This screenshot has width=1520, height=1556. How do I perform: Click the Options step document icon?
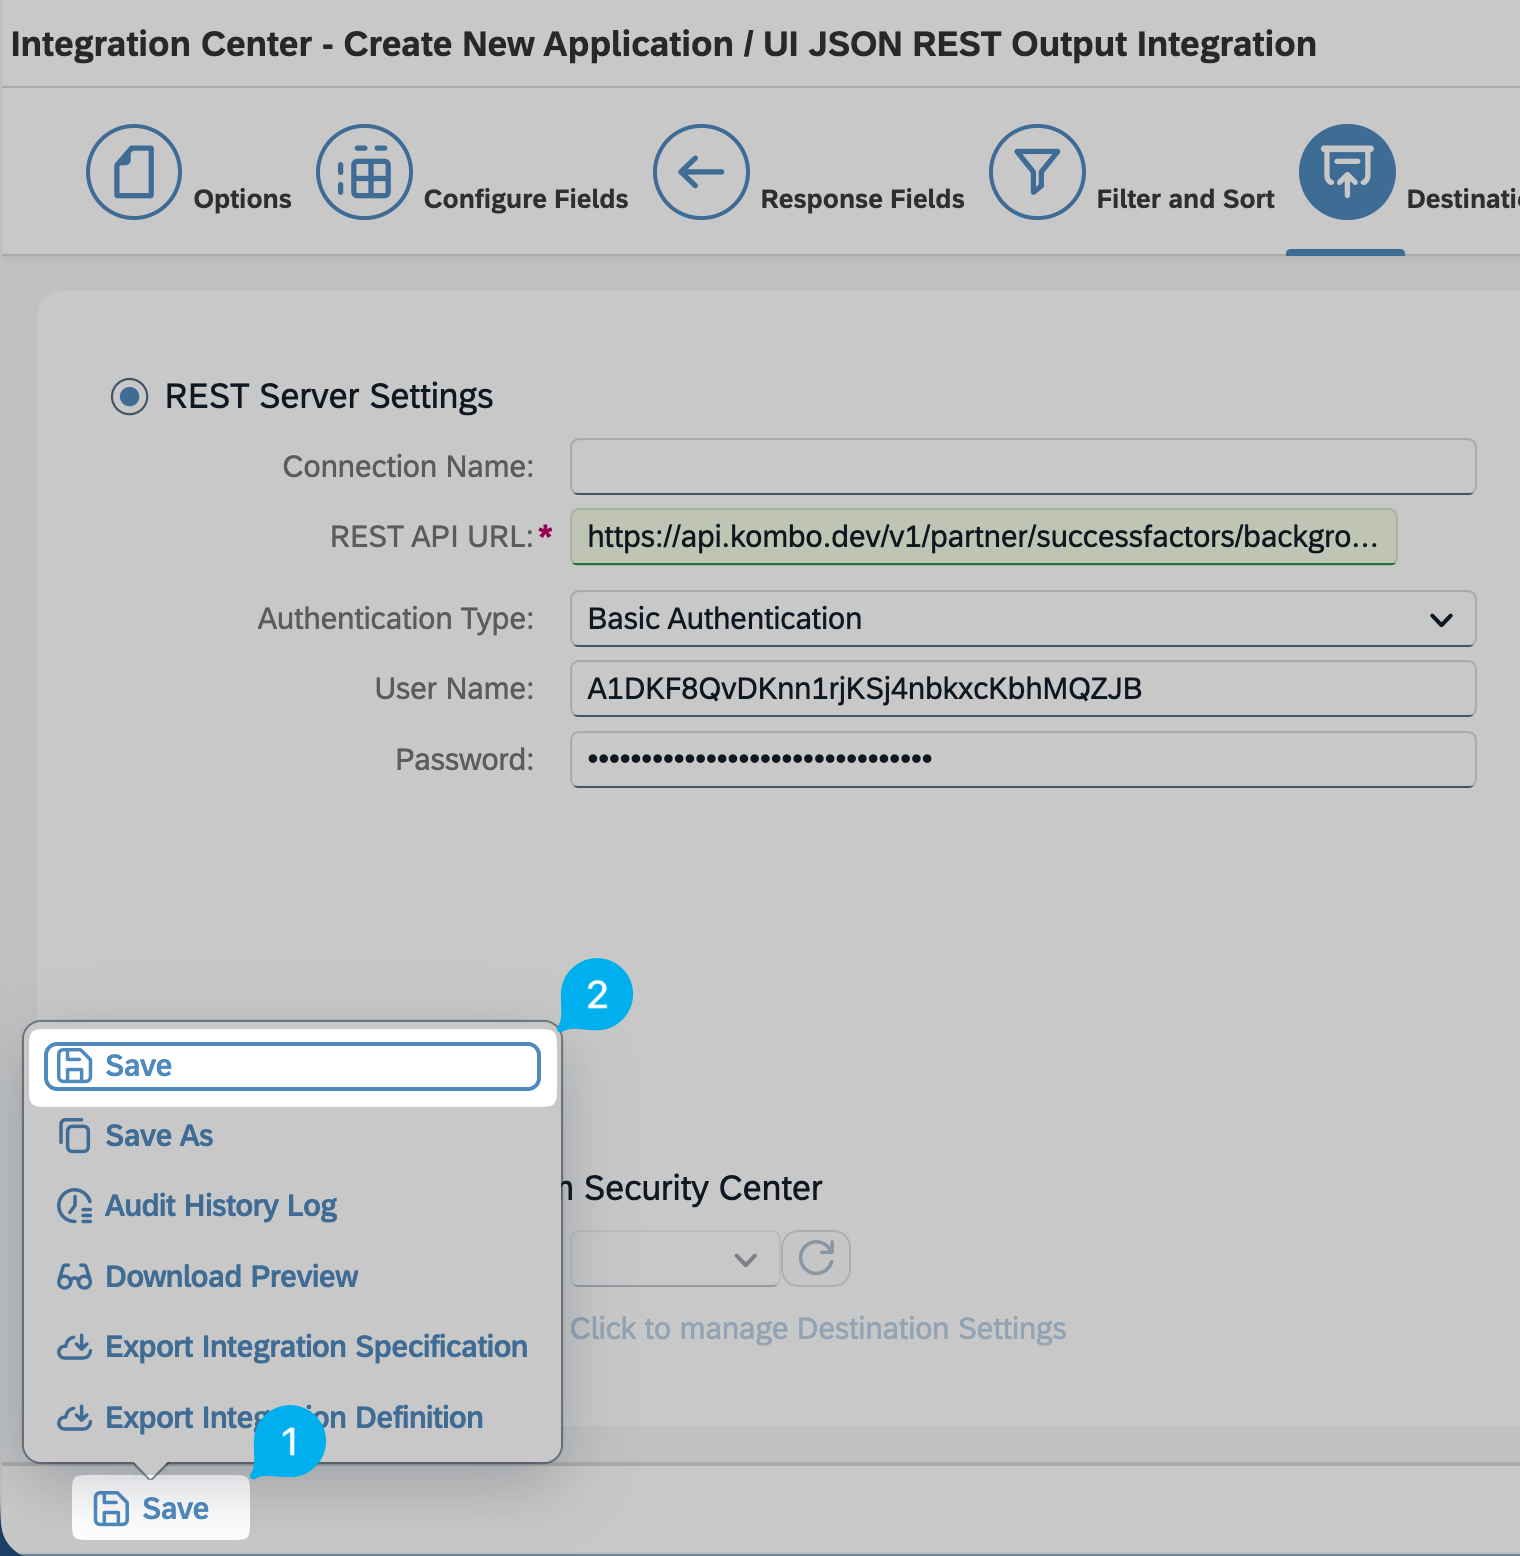133,172
